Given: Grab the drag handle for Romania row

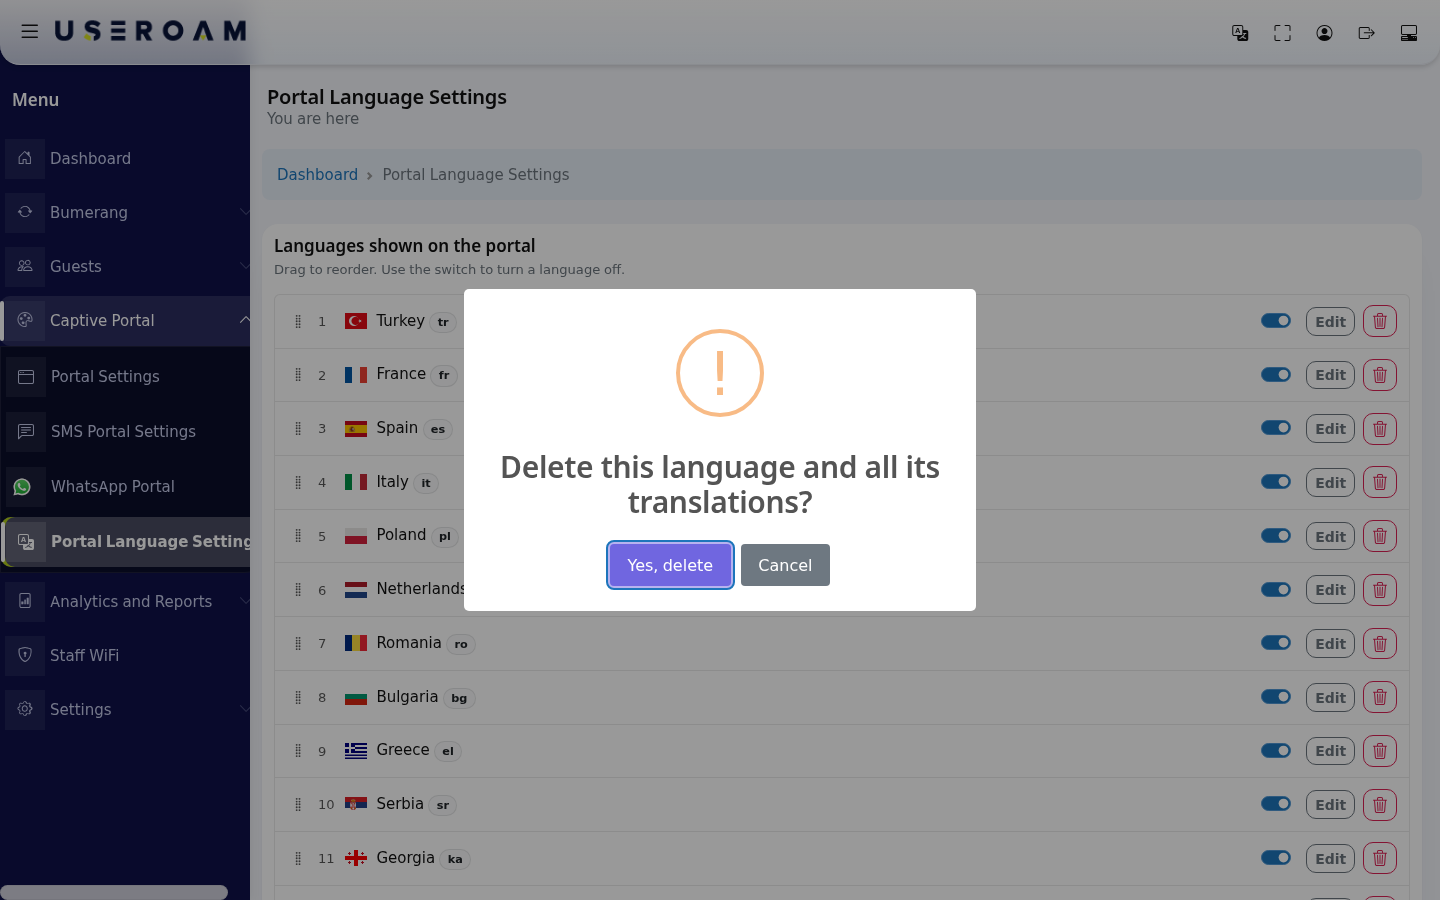Looking at the screenshot, I should tap(298, 643).
